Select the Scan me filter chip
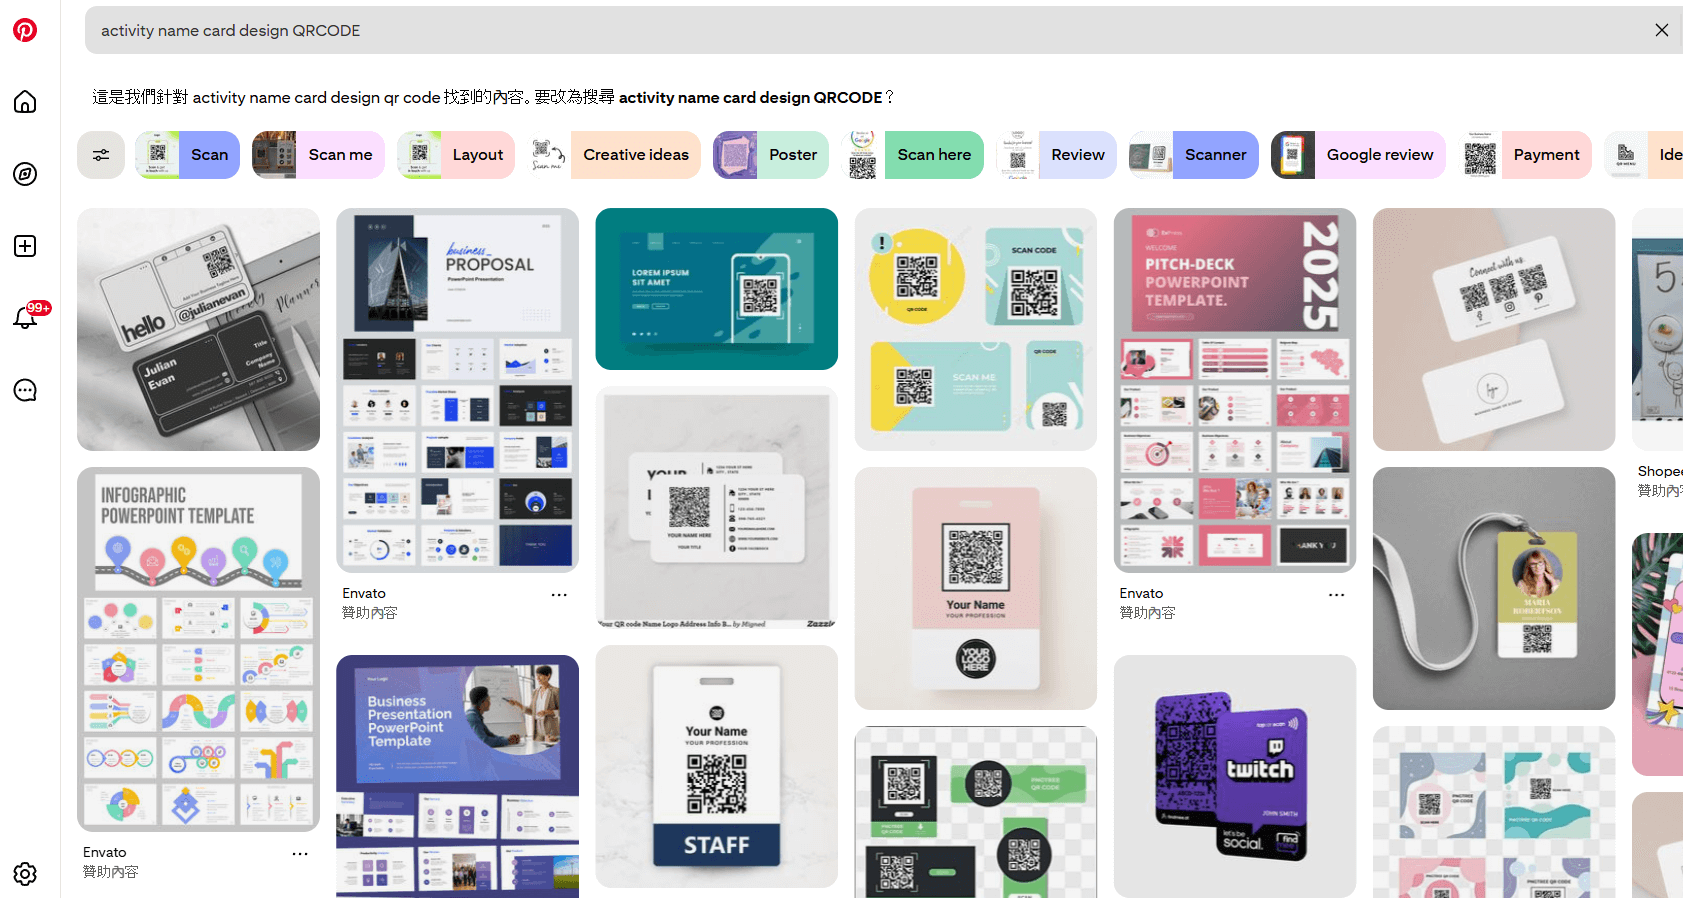Screen dimensions: 1683x898 coord(318,155)
